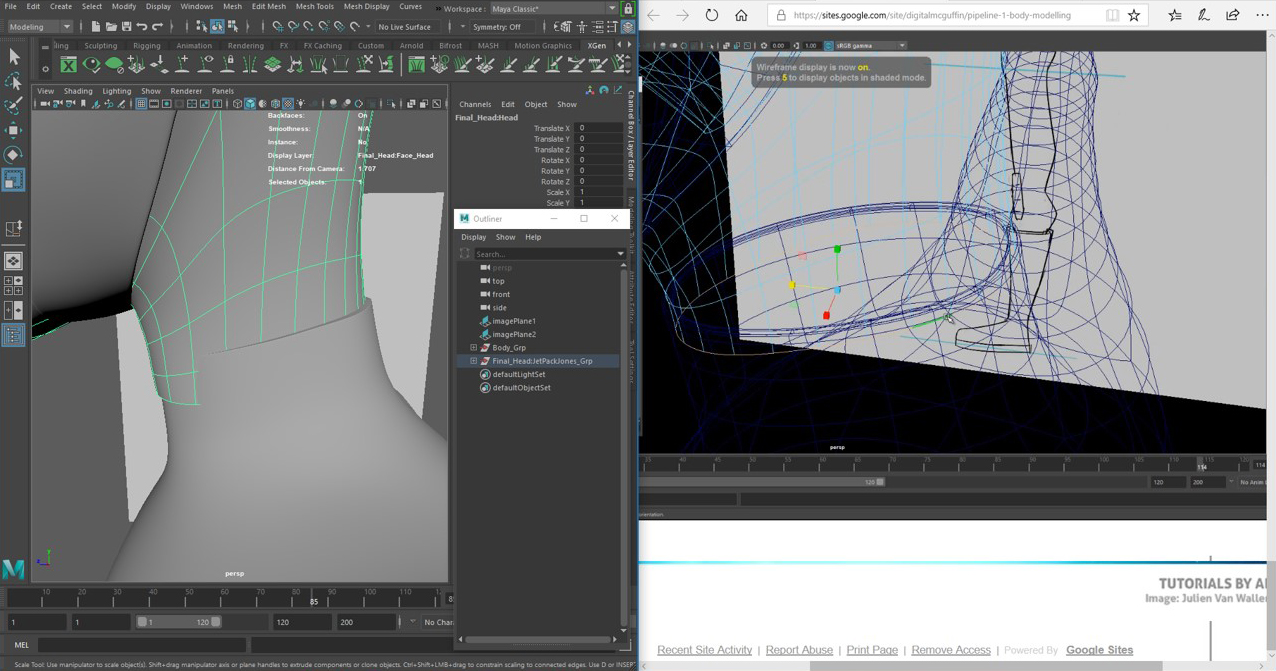Screen dimensions: 1276x671
Task: Click the Recent Site Activity link
Action: click(704, 650)
